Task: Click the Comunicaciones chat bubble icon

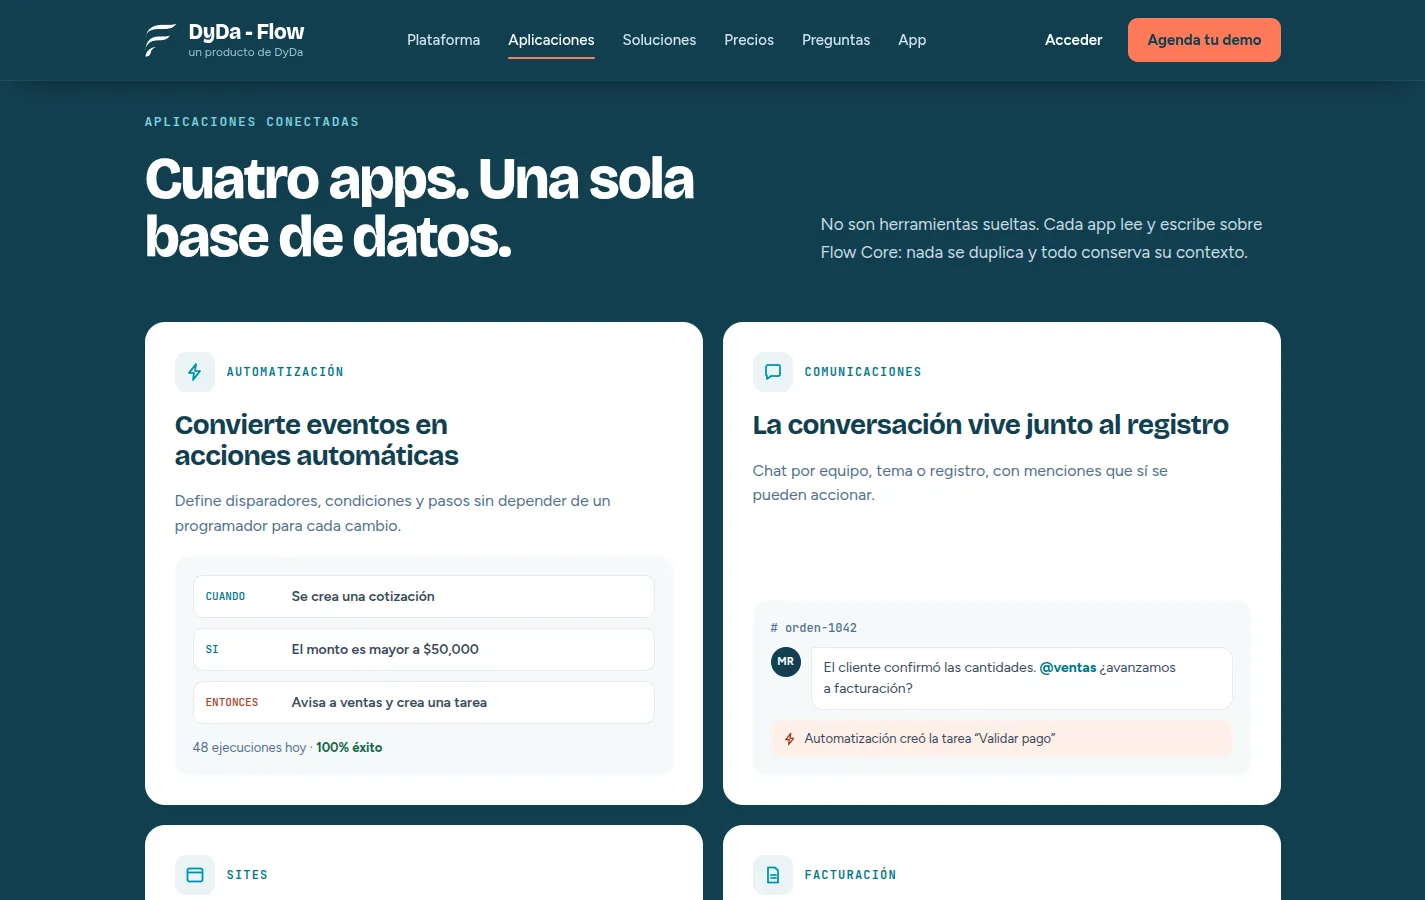Action: point(773,372)
